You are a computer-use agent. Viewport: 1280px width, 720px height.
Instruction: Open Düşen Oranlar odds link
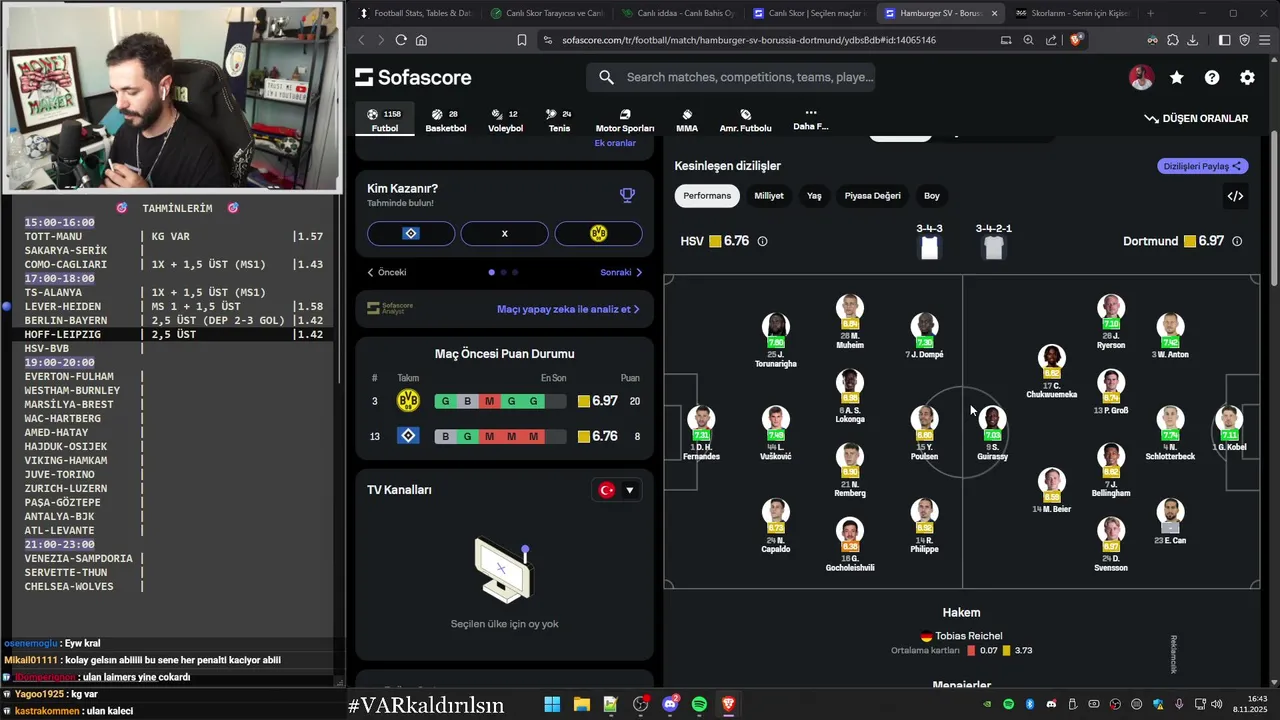[1196, 118]
